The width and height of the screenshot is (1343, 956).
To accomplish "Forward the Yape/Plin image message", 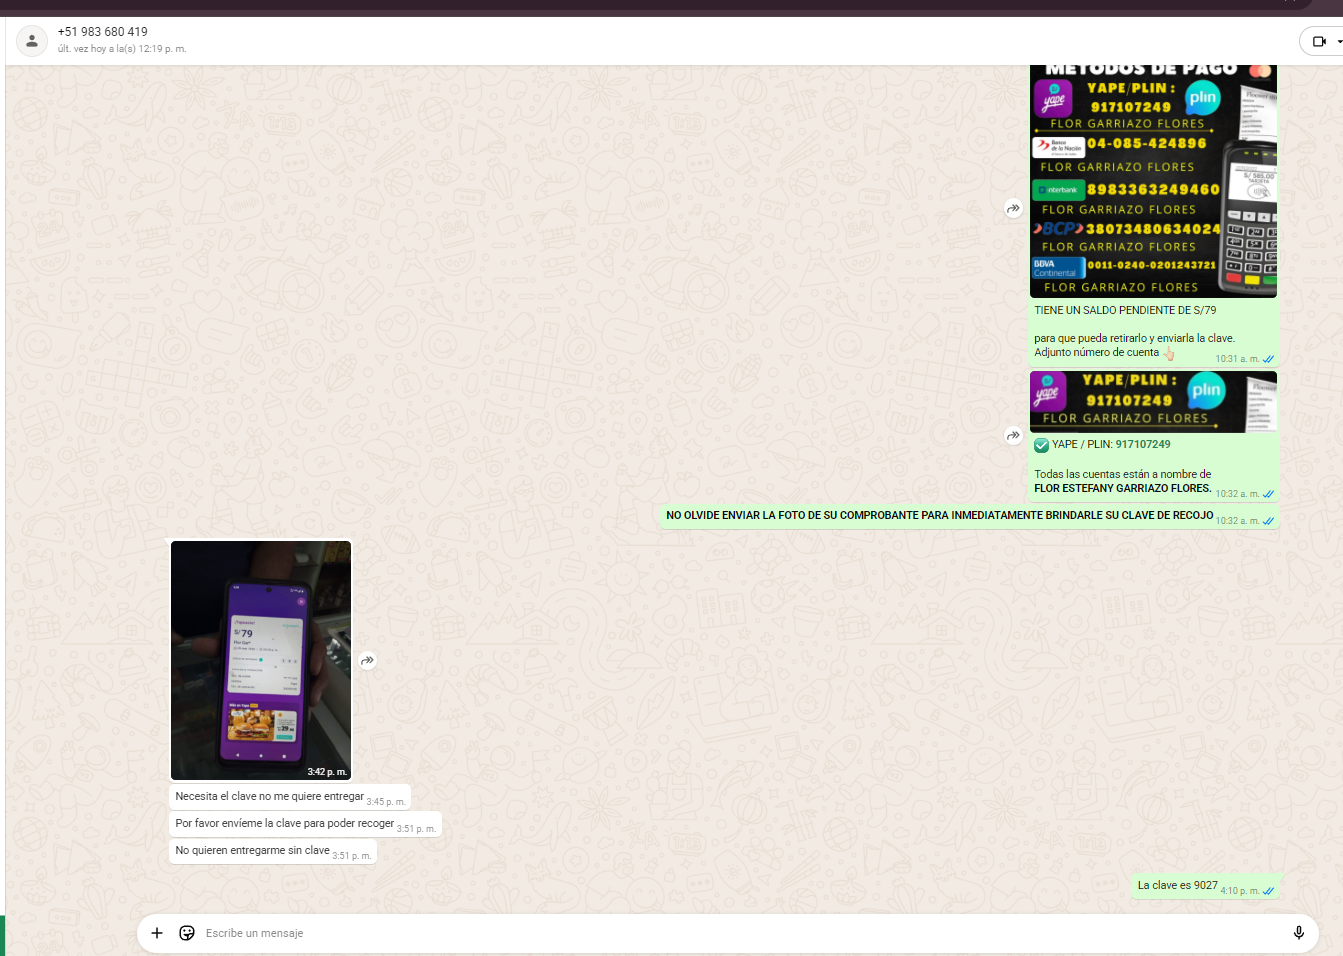I will point(1013,435).
